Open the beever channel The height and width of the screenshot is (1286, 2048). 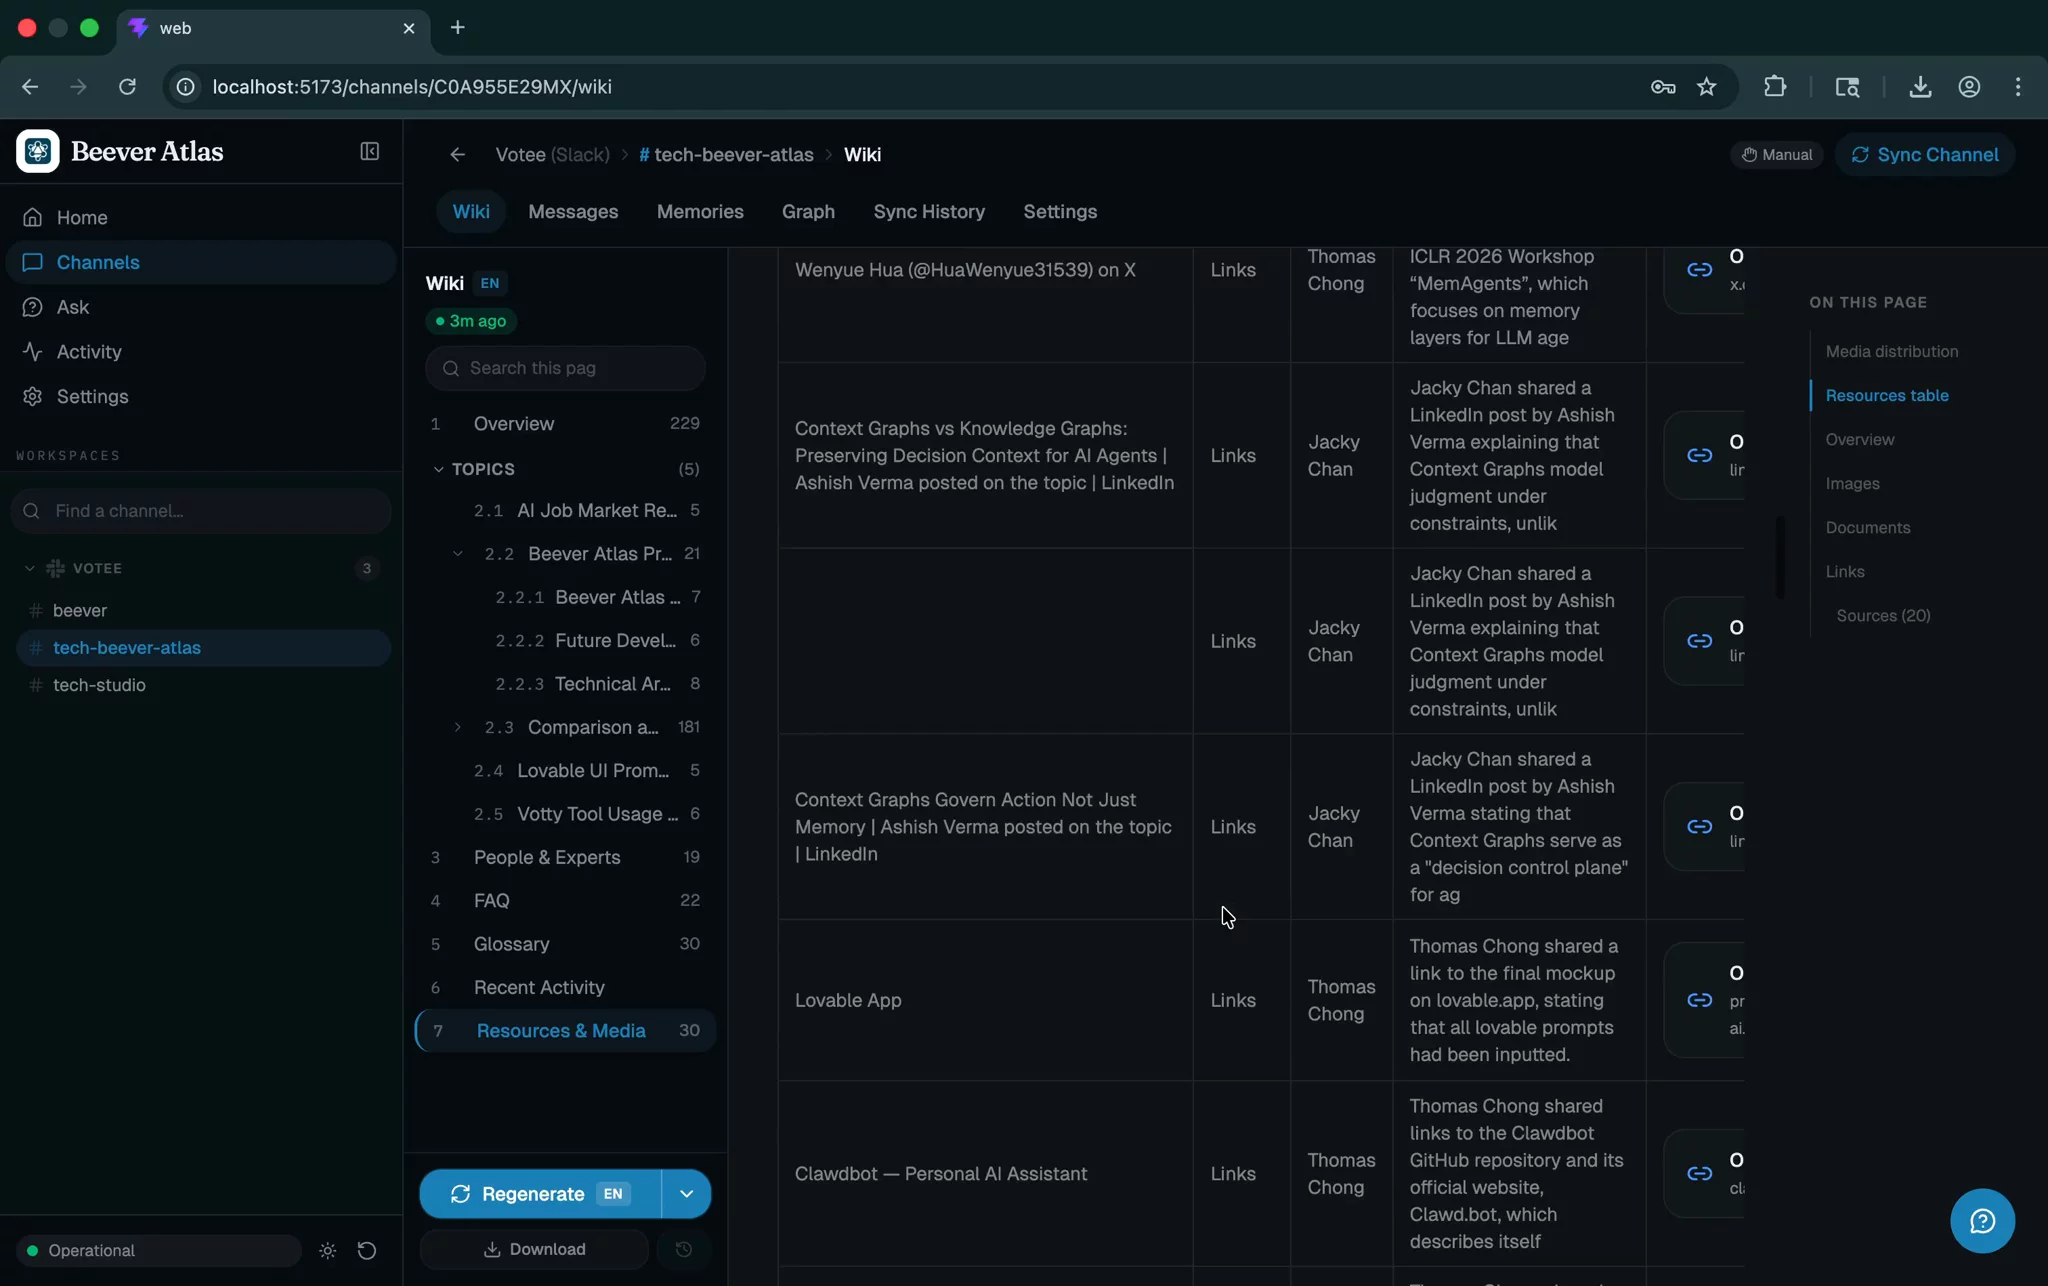(203, 611)
